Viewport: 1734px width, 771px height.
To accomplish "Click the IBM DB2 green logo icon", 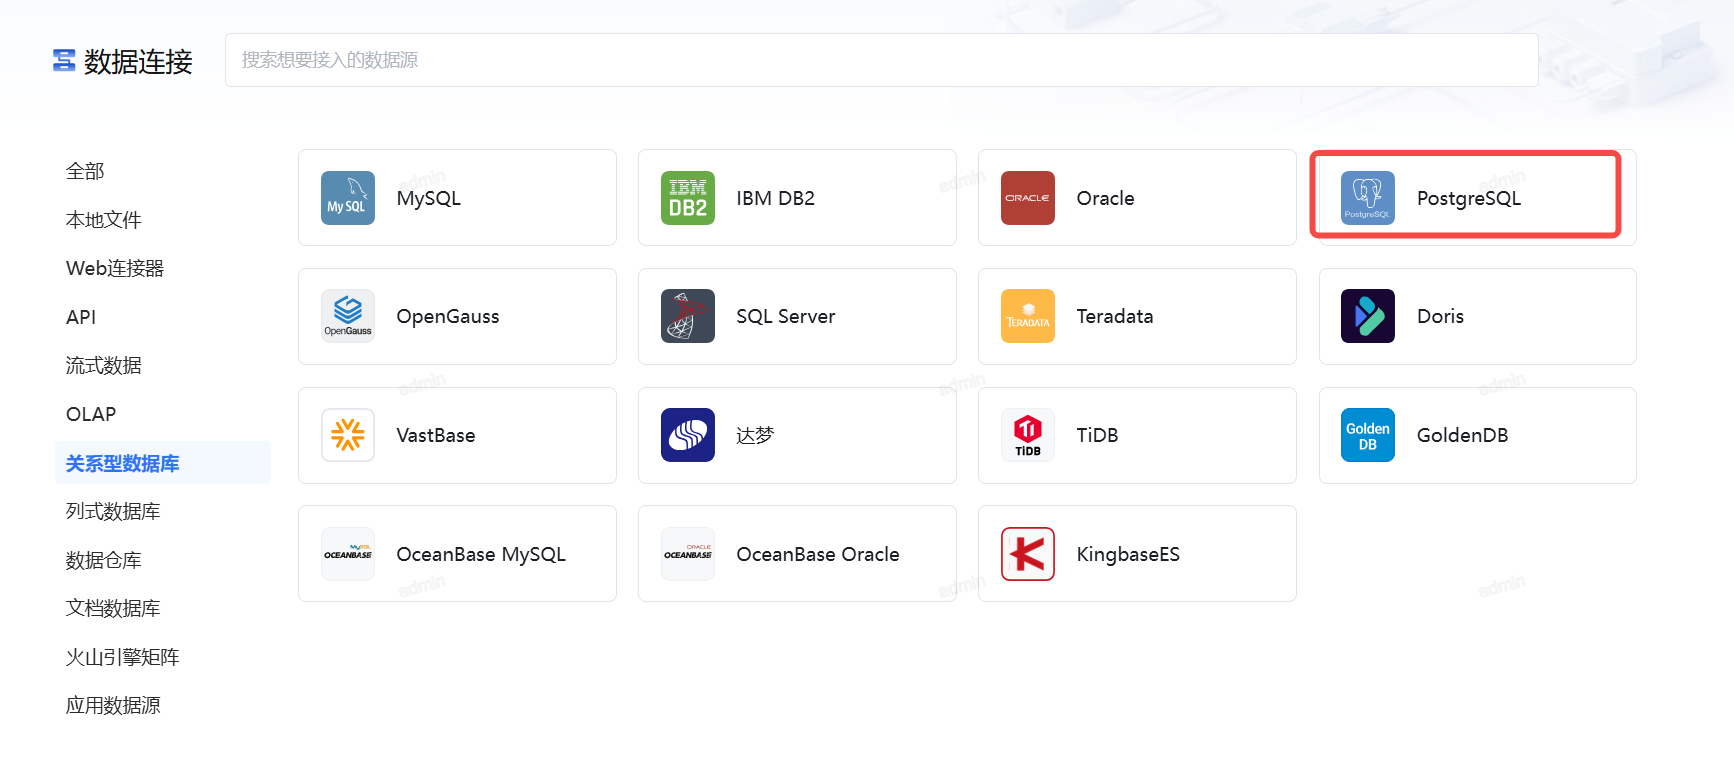I will coord(688,198).
